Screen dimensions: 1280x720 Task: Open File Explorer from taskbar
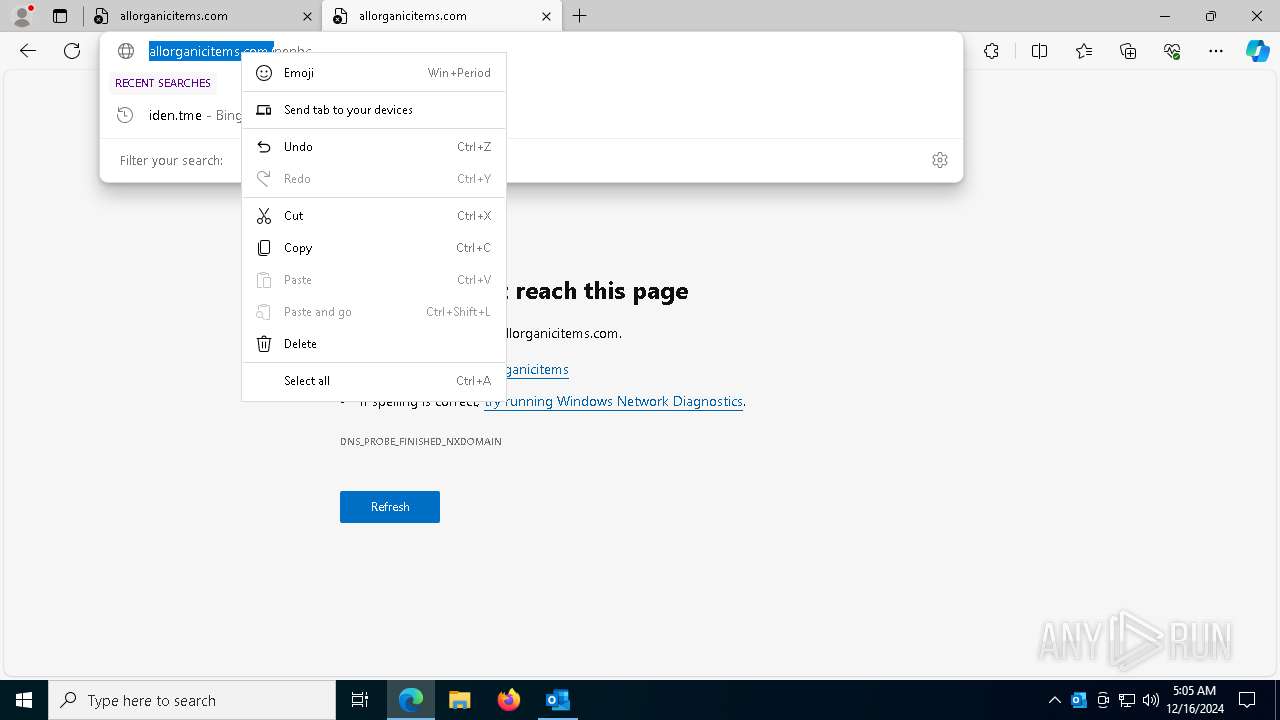pos(459,700)
